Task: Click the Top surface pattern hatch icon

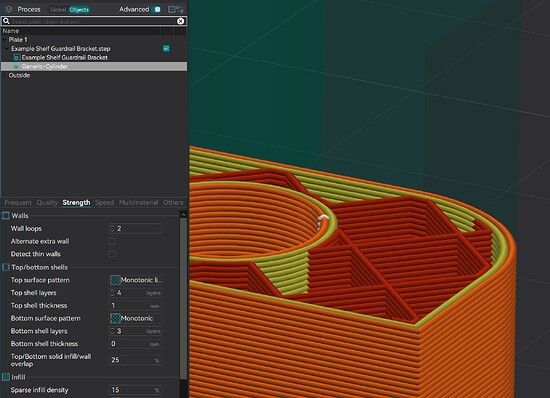Action: [115, 280]
